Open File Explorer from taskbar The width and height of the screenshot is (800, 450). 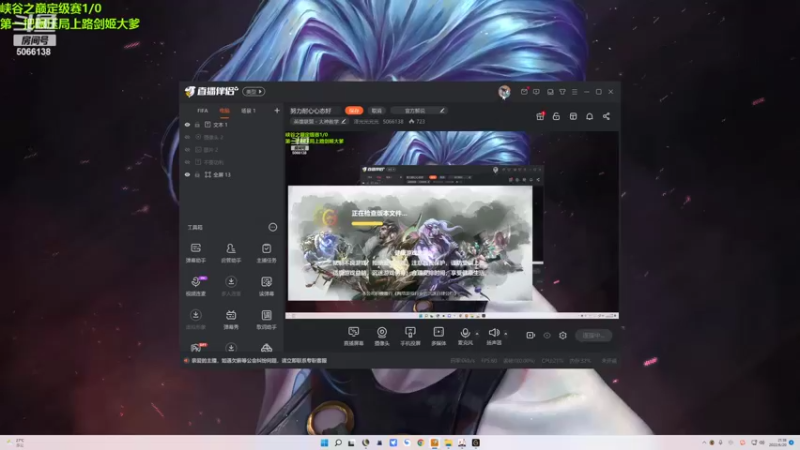click(448, 442)
